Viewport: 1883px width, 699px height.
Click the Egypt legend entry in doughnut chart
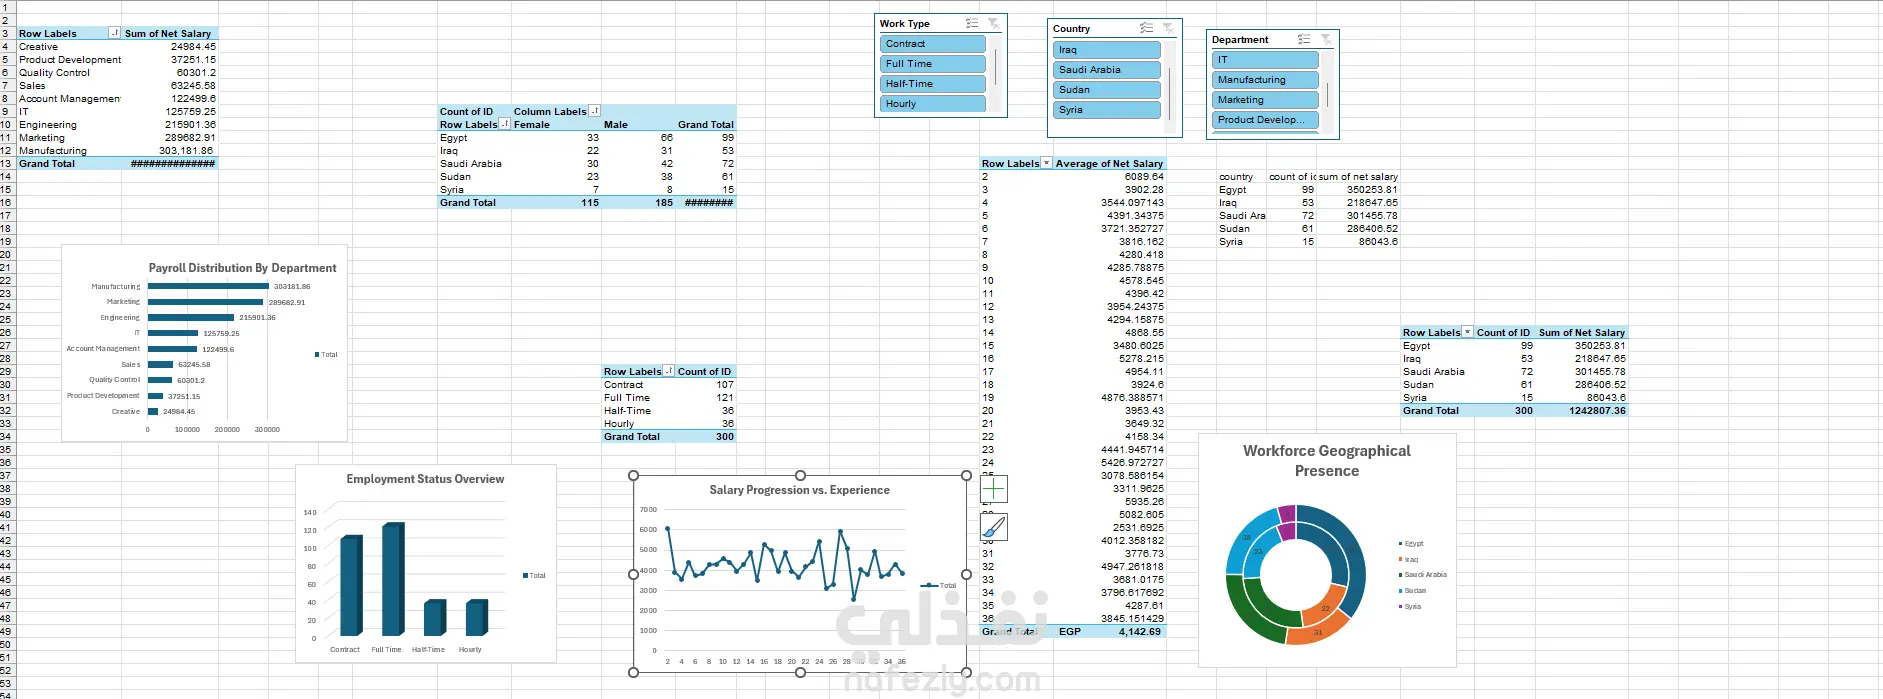(x=1411, y=544)
